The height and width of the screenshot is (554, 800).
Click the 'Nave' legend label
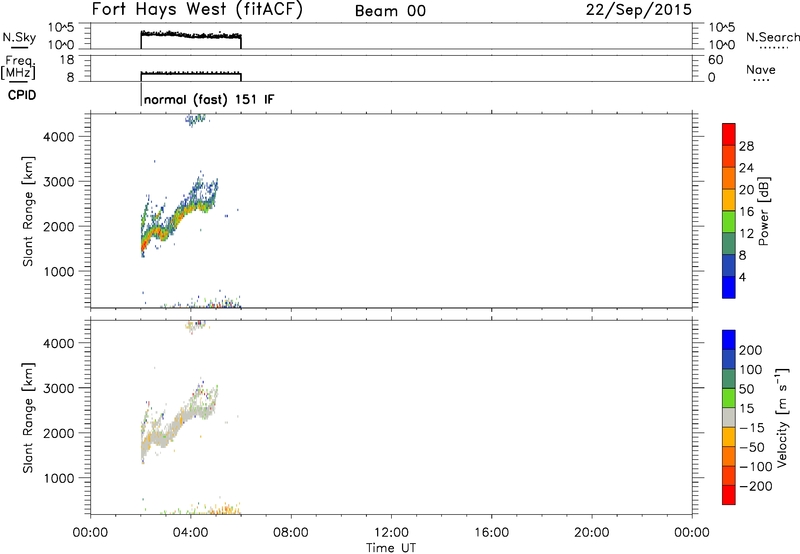pos(761,69)
